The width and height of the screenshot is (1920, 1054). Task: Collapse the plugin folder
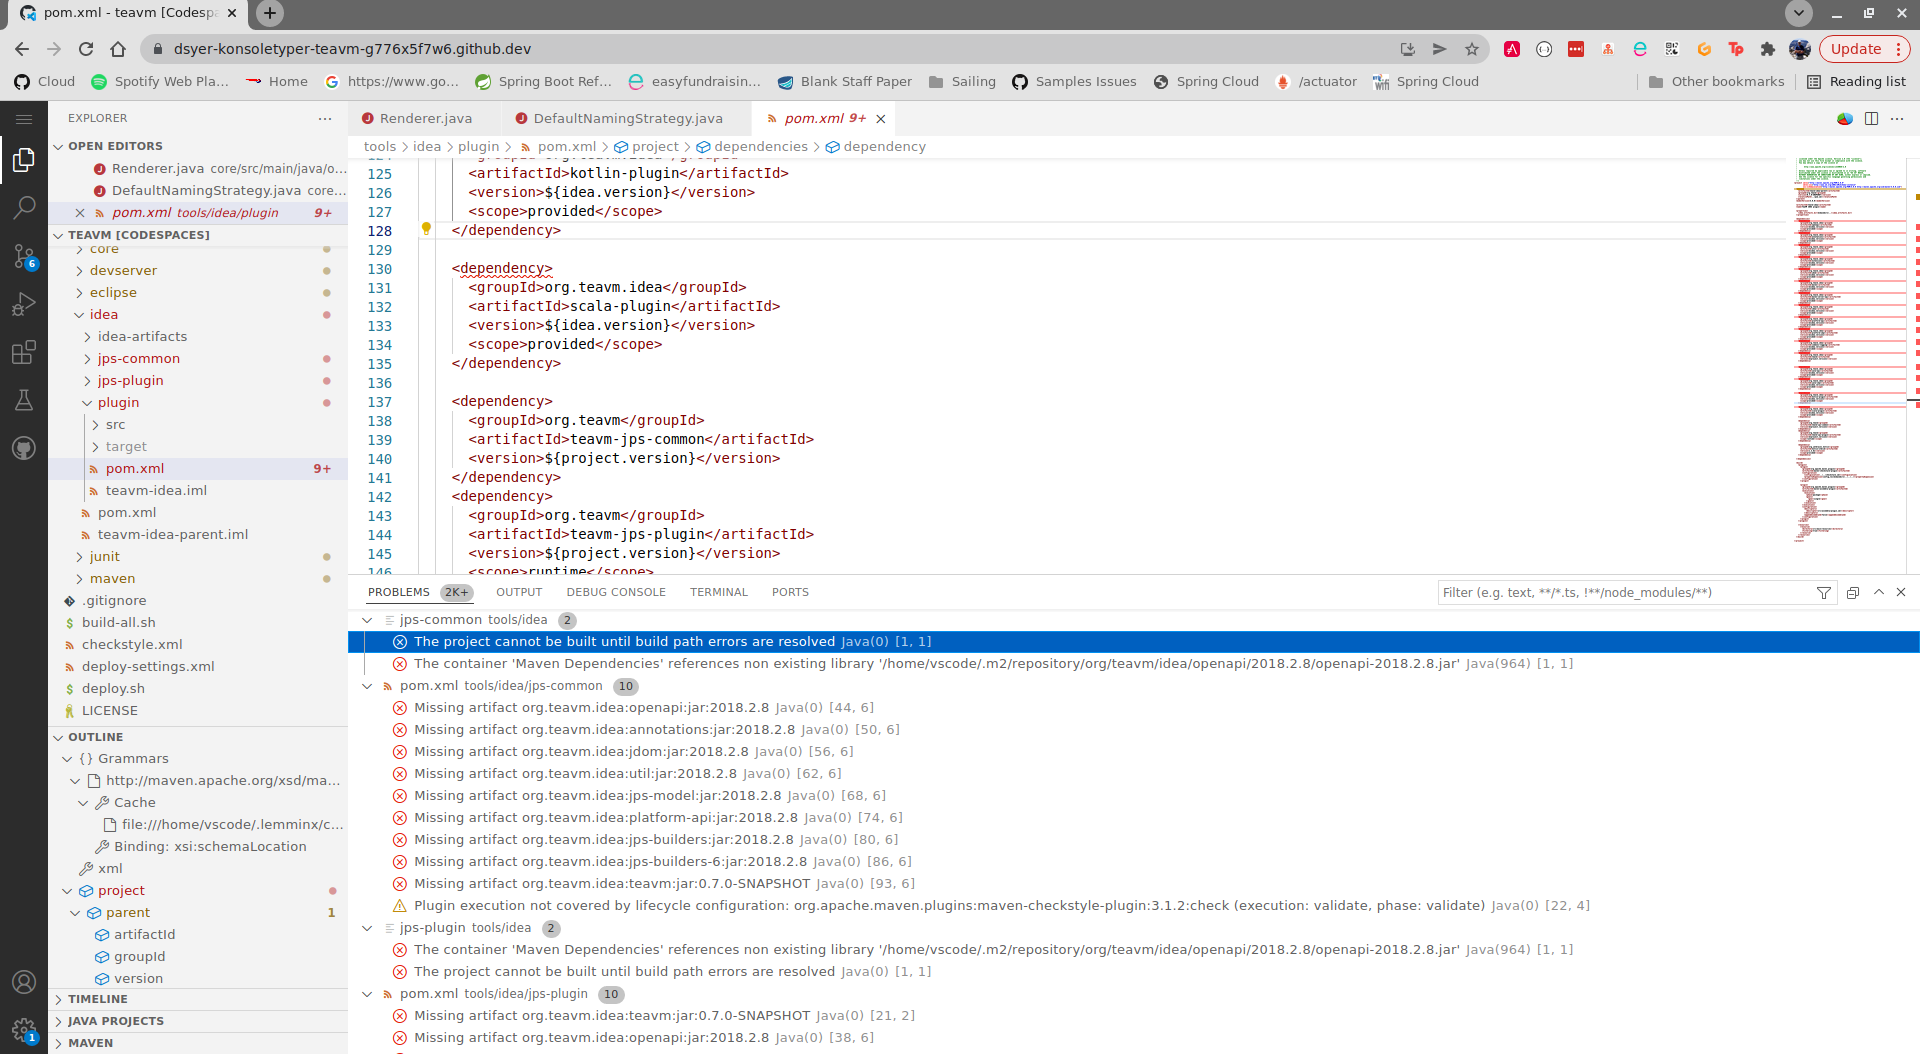point(88,403)
